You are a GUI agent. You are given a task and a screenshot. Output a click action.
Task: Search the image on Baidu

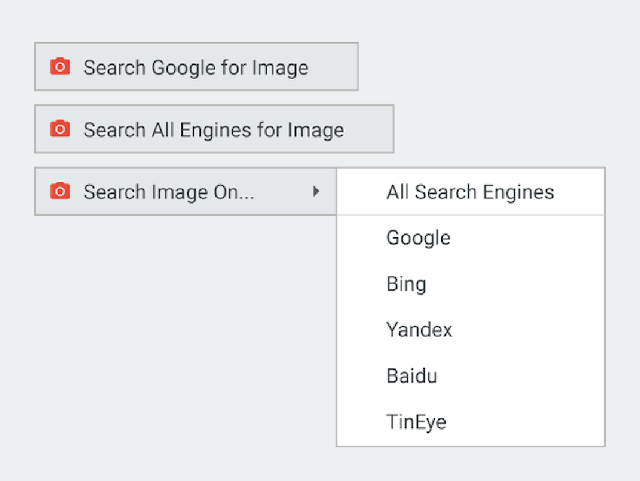471,376
